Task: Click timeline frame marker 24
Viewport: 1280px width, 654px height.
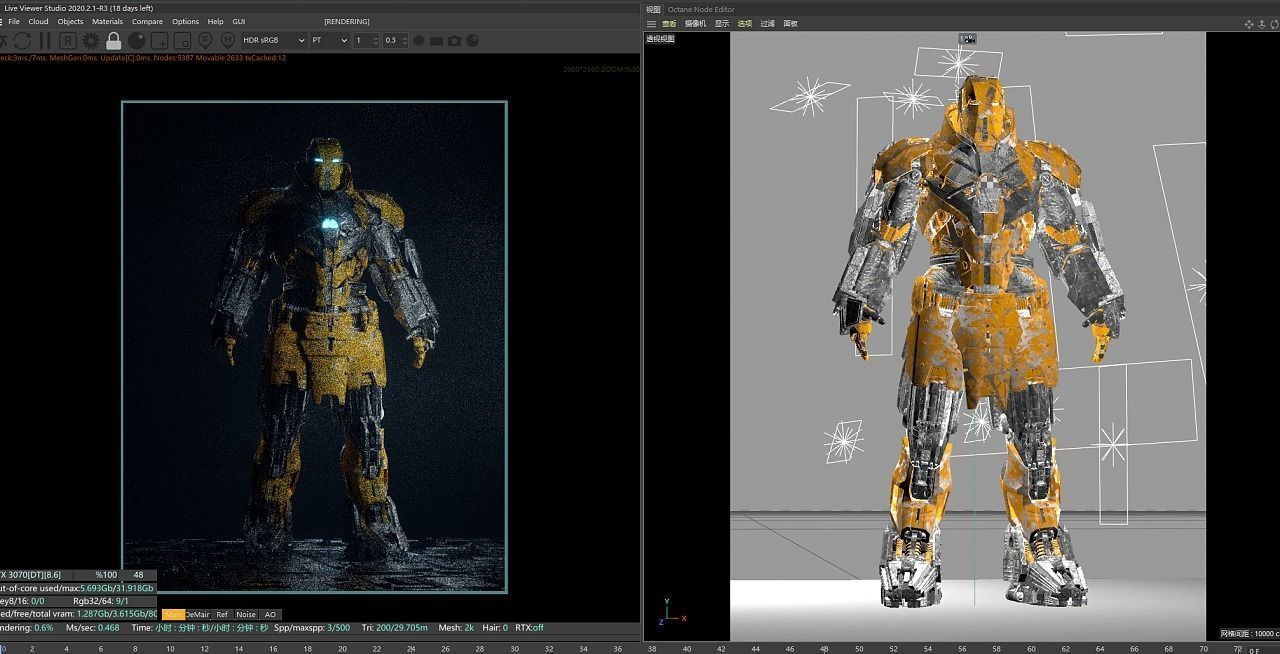Action: pyautogui.click(x=411, y=649)
